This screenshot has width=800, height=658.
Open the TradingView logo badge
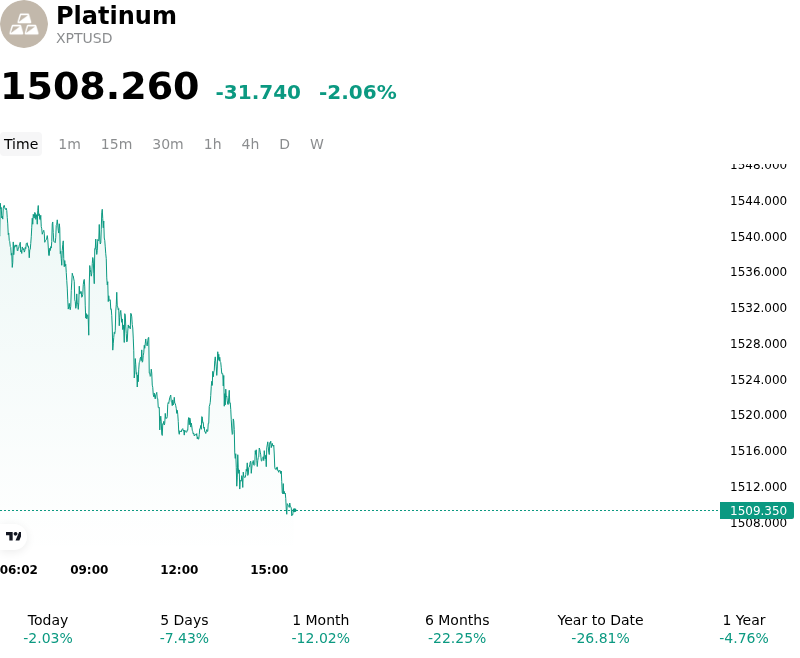(13, 537)
